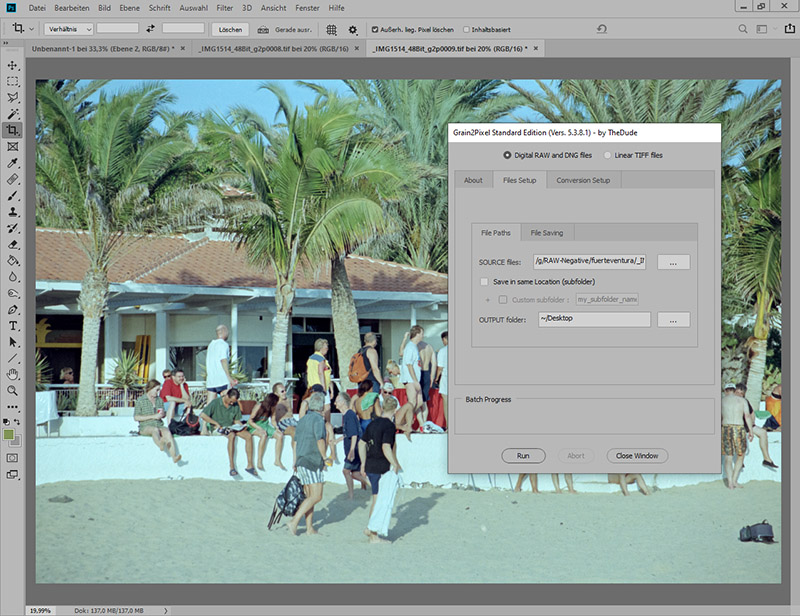Open additional crop settings gear menu
This screenshot has height=616, width=800.
pos(352,30)
